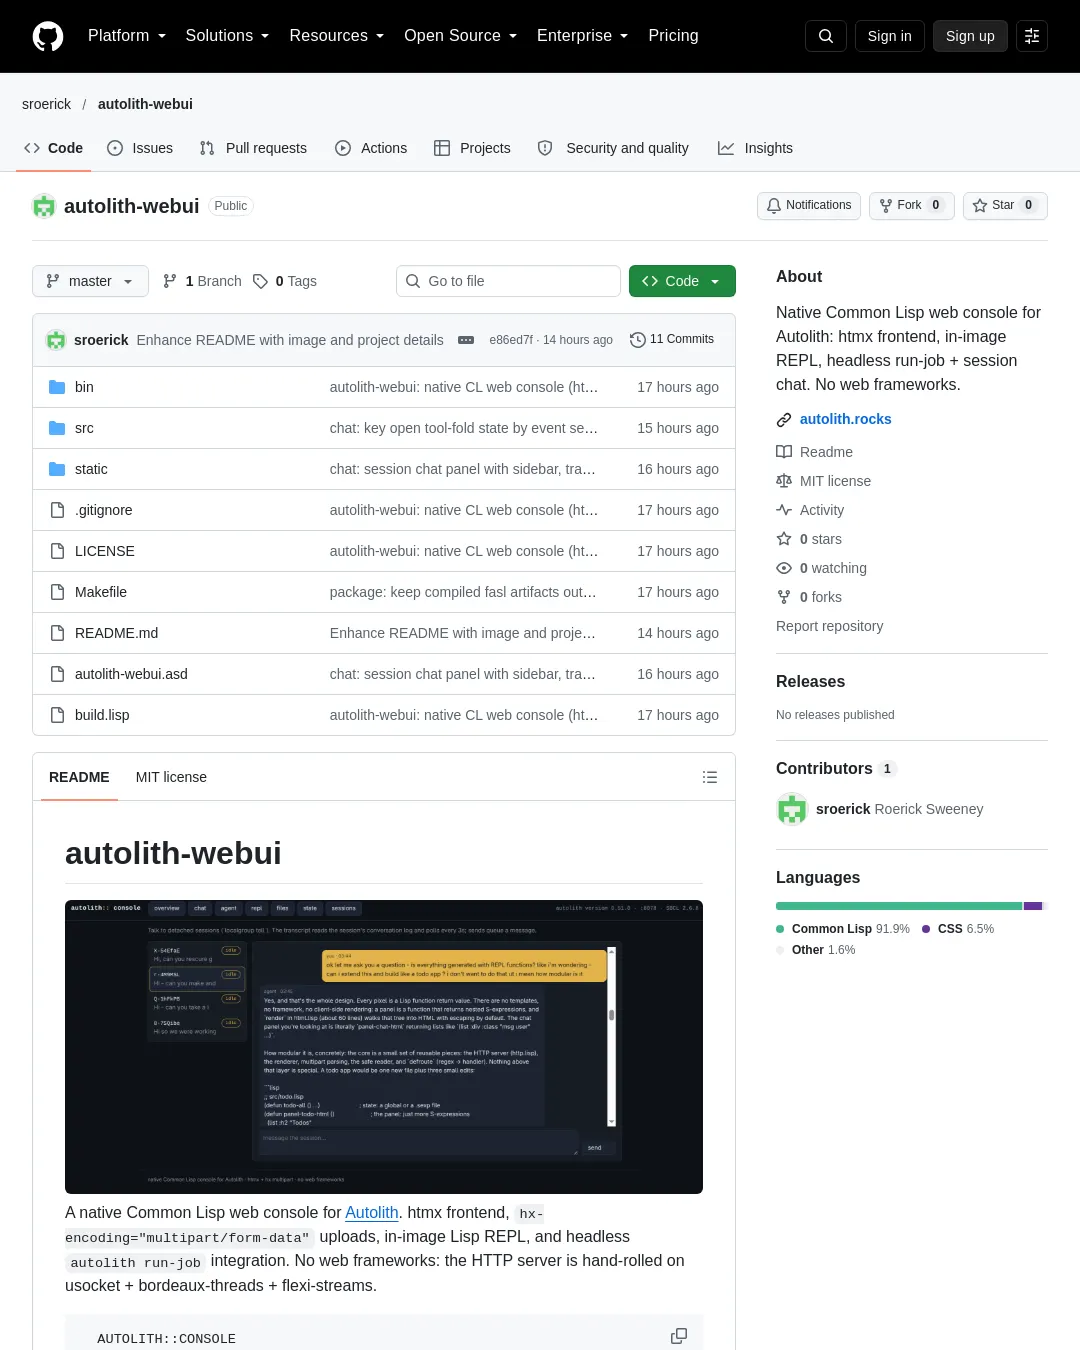Viewport: 1080px width, 1350px height.
Task: Open commit hash e86ed7f
Action: pyautogui.click(x=511, y=340)
